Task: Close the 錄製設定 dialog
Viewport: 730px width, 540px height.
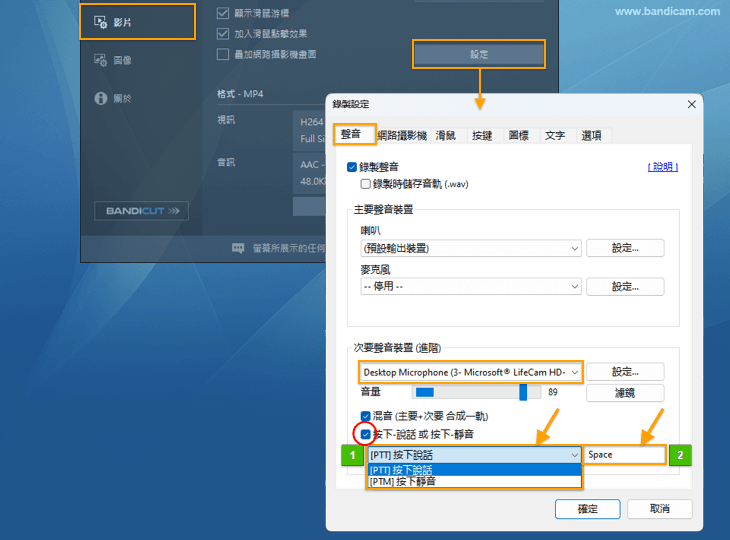Action: coord(691,104)
